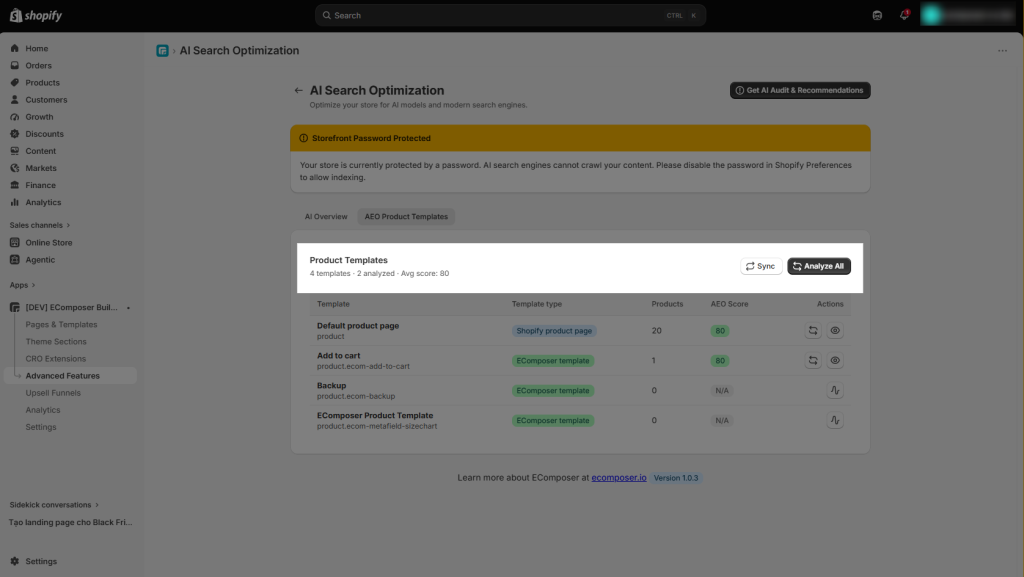Click AEO Score column header
The width and height of the screenshot is (1024, 577).
[x=729, y=304]
